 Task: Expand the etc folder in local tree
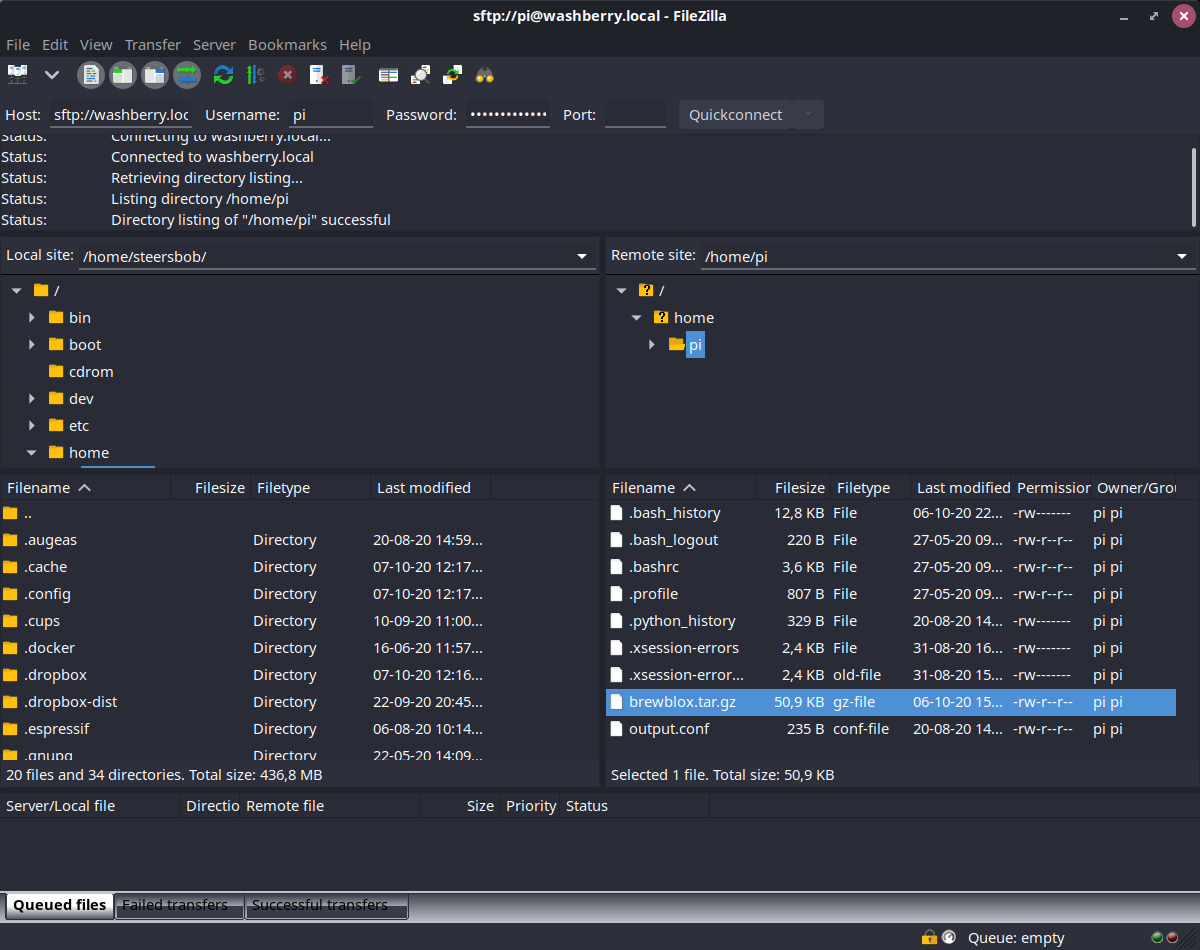tap(32, 425)
